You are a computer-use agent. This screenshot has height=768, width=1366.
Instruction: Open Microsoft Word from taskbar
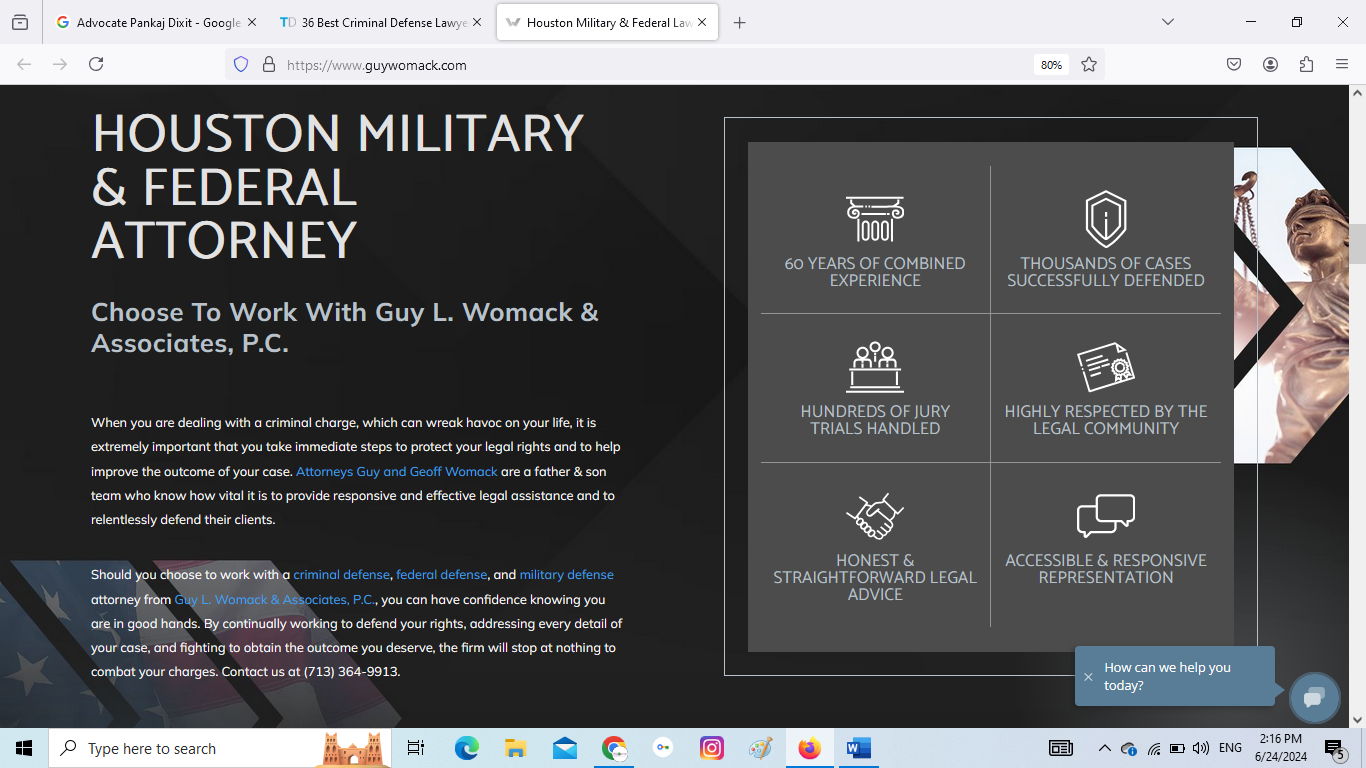[x=858, y=748]
